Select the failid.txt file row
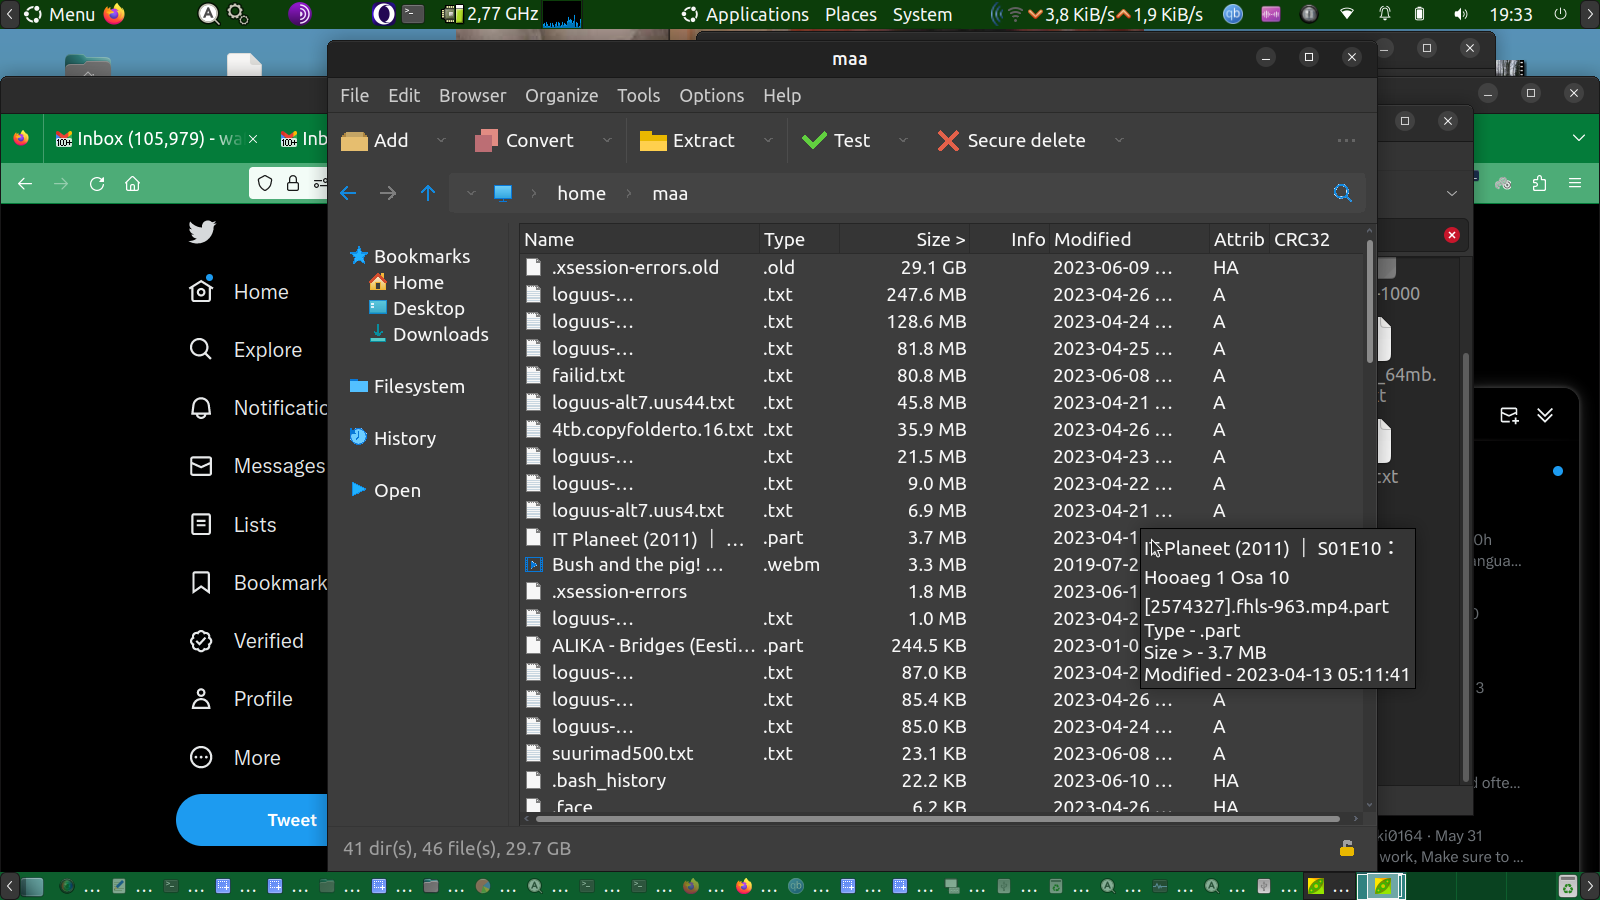 (x=588, y=376)
